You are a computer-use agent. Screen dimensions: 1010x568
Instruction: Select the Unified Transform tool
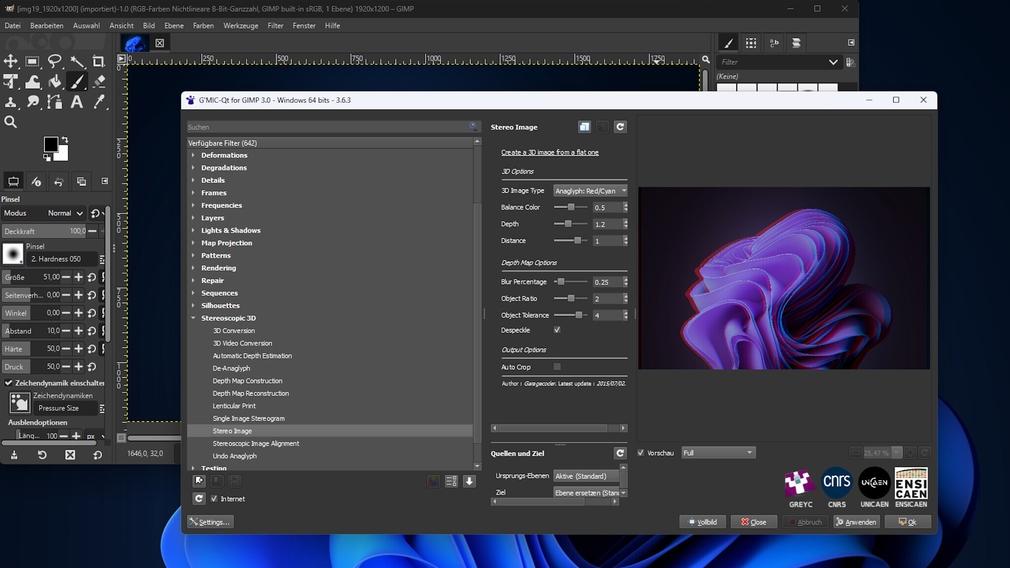pos(11,82)
